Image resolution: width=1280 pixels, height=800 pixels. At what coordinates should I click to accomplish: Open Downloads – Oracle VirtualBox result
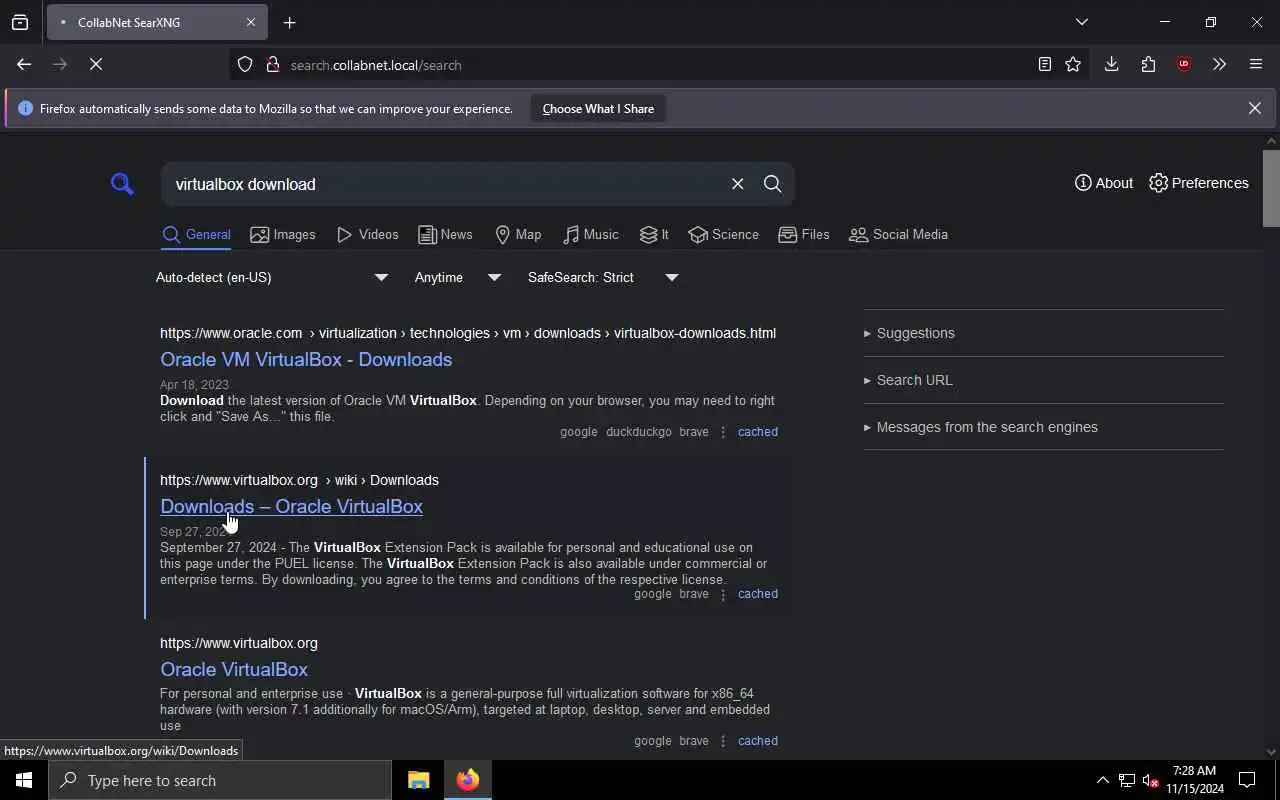[x=291, y=506]
